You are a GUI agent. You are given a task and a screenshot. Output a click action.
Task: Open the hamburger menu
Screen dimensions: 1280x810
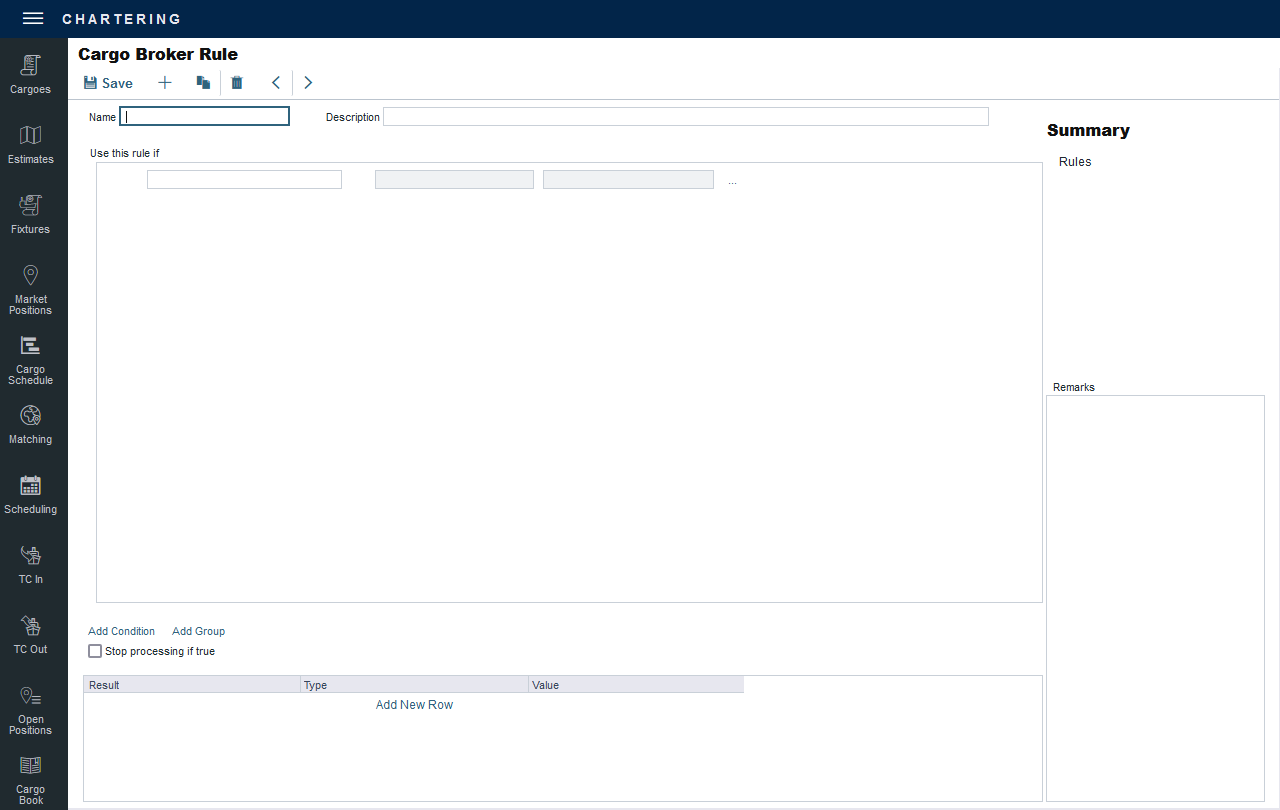(33, 19)
